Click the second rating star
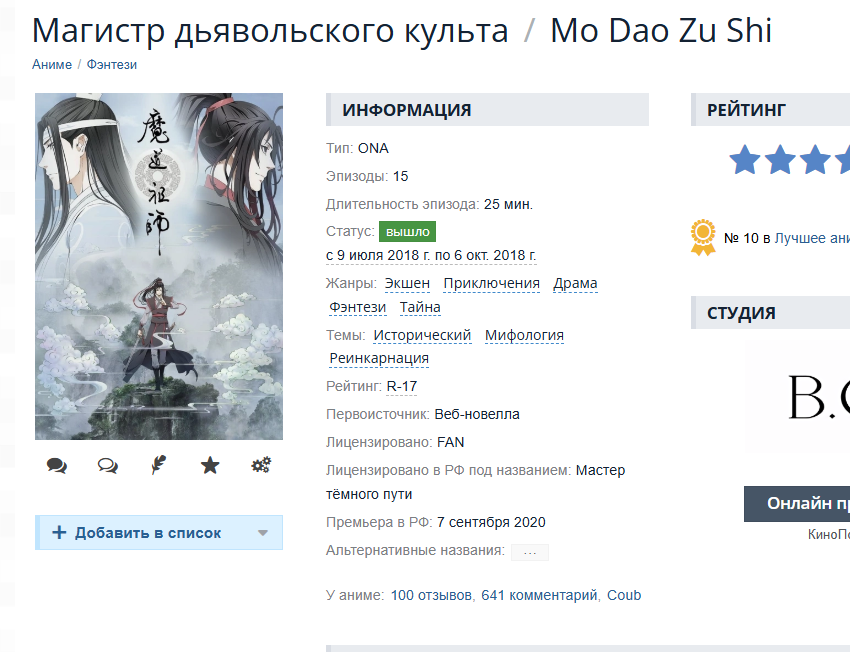850x652 pixels. pos(780,160)
